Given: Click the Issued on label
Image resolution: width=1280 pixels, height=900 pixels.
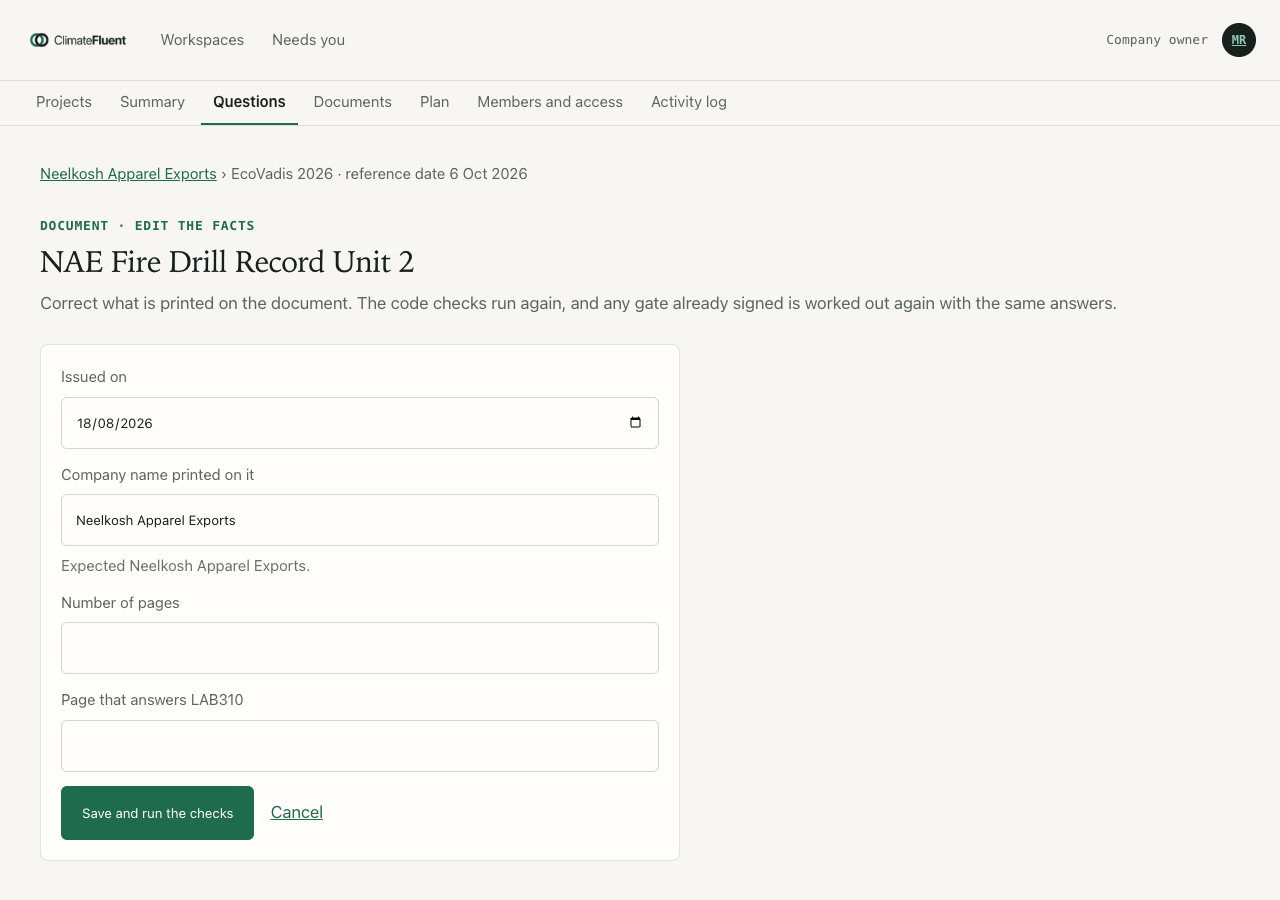Looking at the screenshot, I should 94,377.
